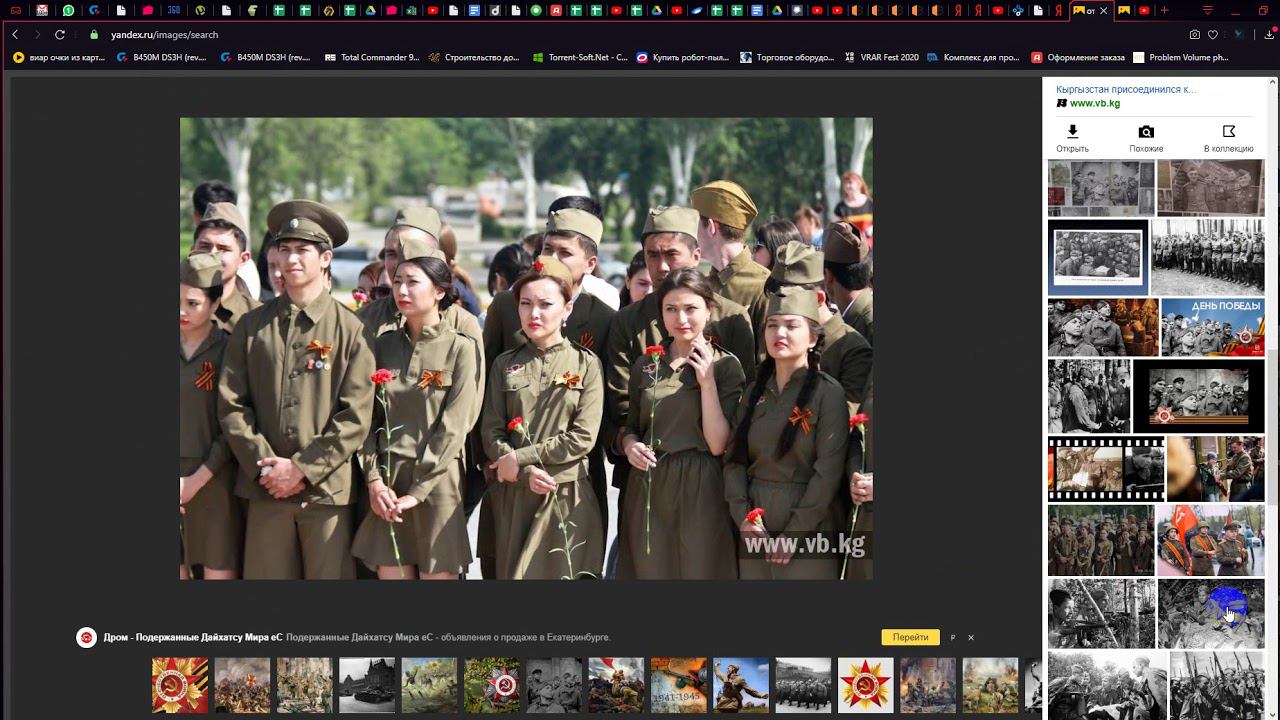The width and height of the screenshot is (1280, 720).
Task: Click main photo of people in uniforms
Action: pos(526,348)
